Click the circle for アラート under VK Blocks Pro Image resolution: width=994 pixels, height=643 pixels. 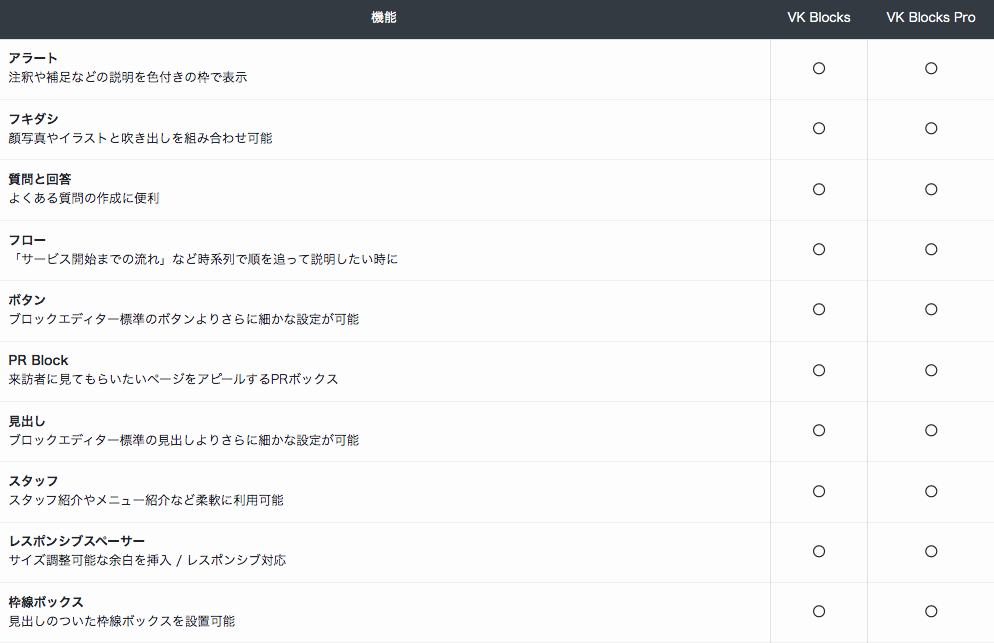(x=931, y=68)
